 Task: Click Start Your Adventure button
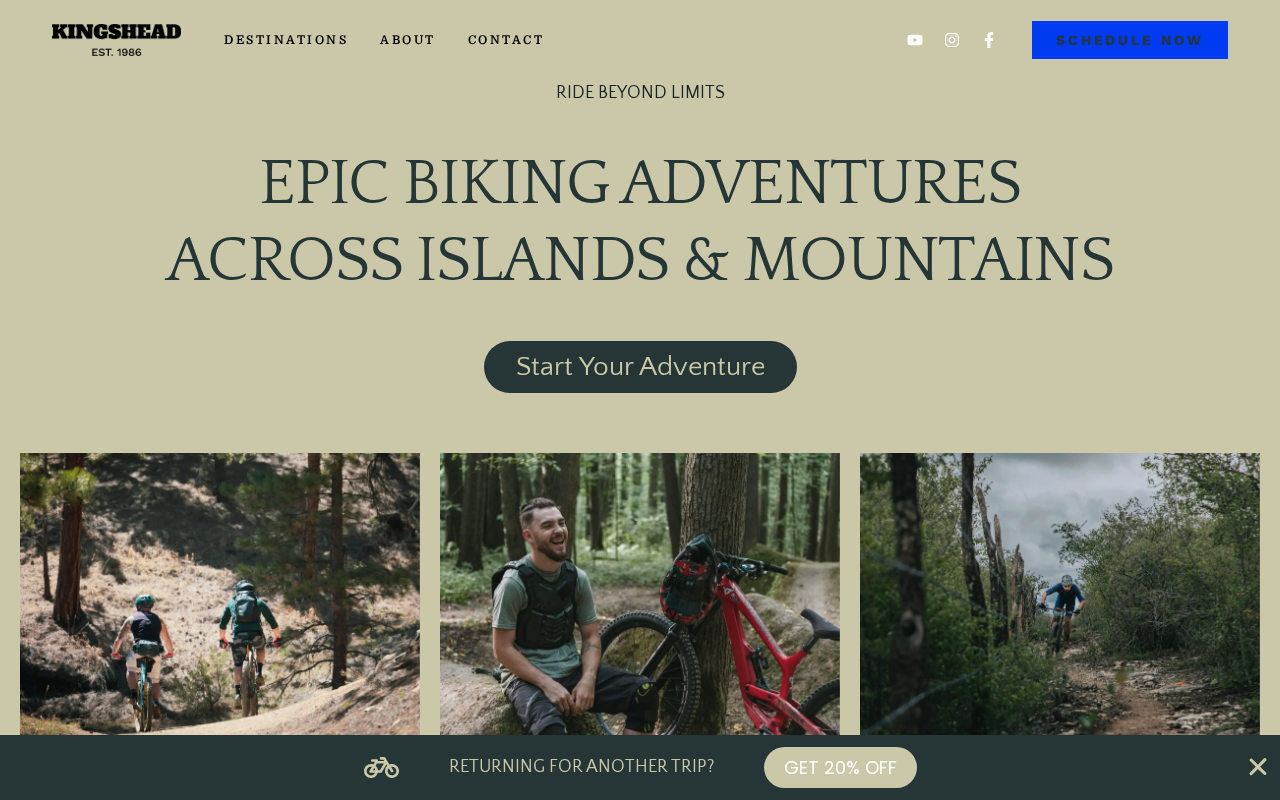pyautogui.click(x=640, y=367)
